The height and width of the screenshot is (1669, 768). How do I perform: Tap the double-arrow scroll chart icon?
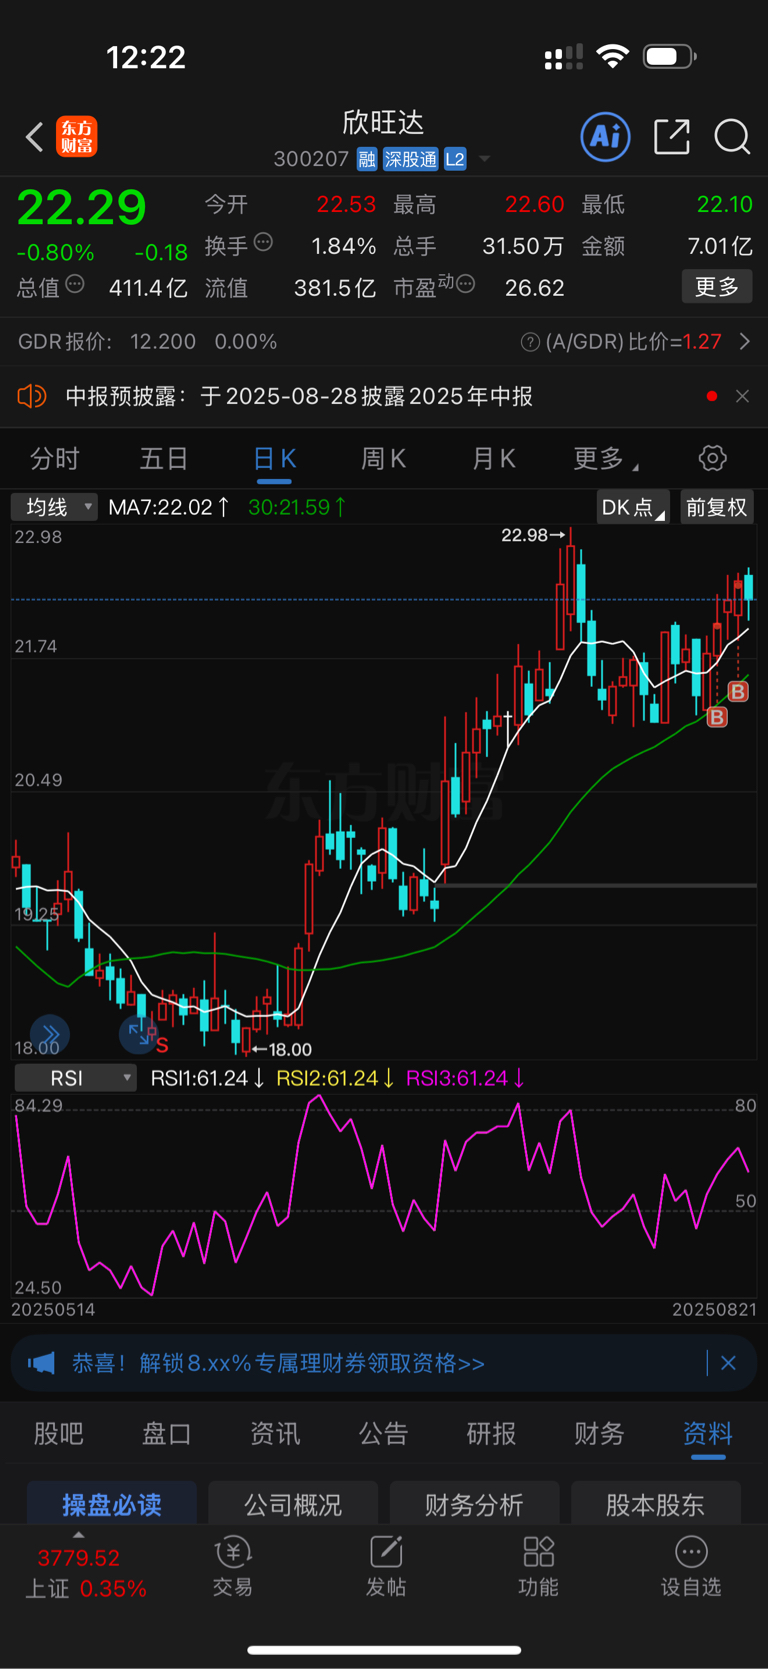point(50,1034)
